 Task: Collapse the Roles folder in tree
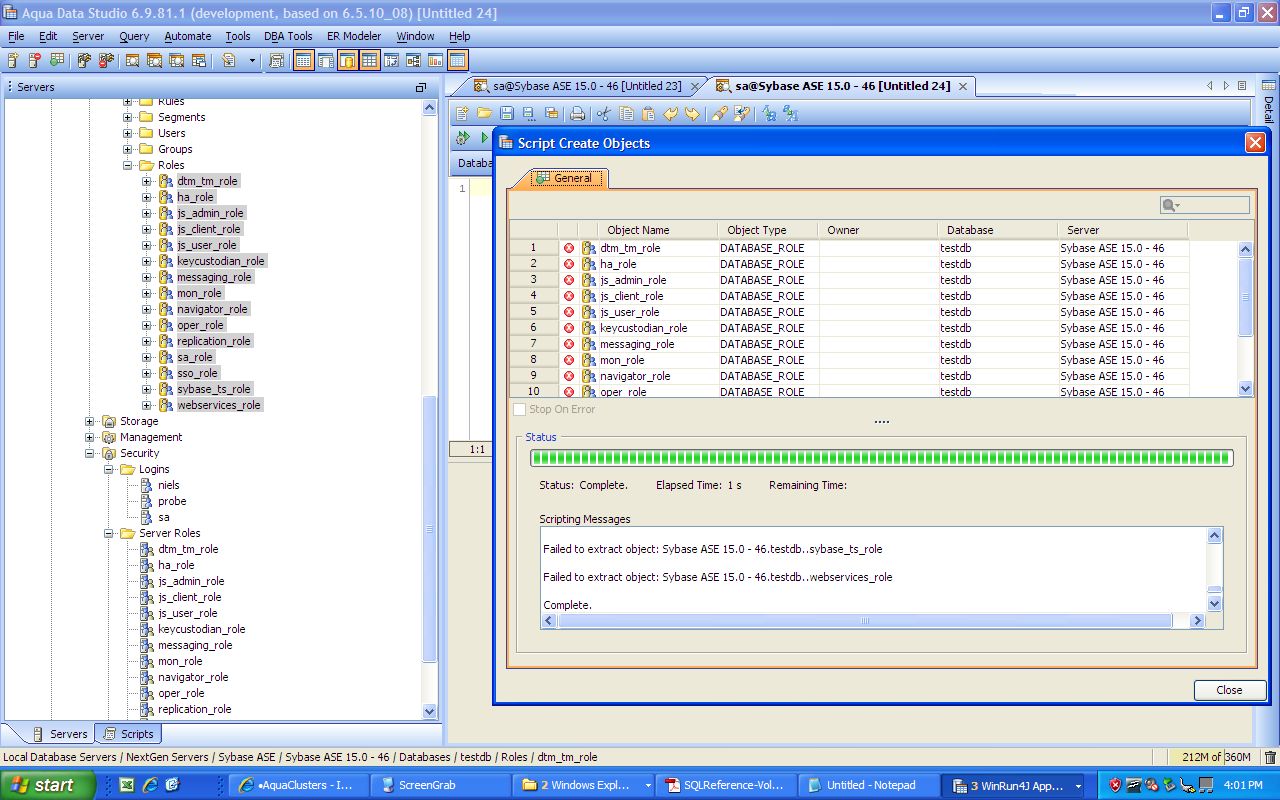pos(128,165)
